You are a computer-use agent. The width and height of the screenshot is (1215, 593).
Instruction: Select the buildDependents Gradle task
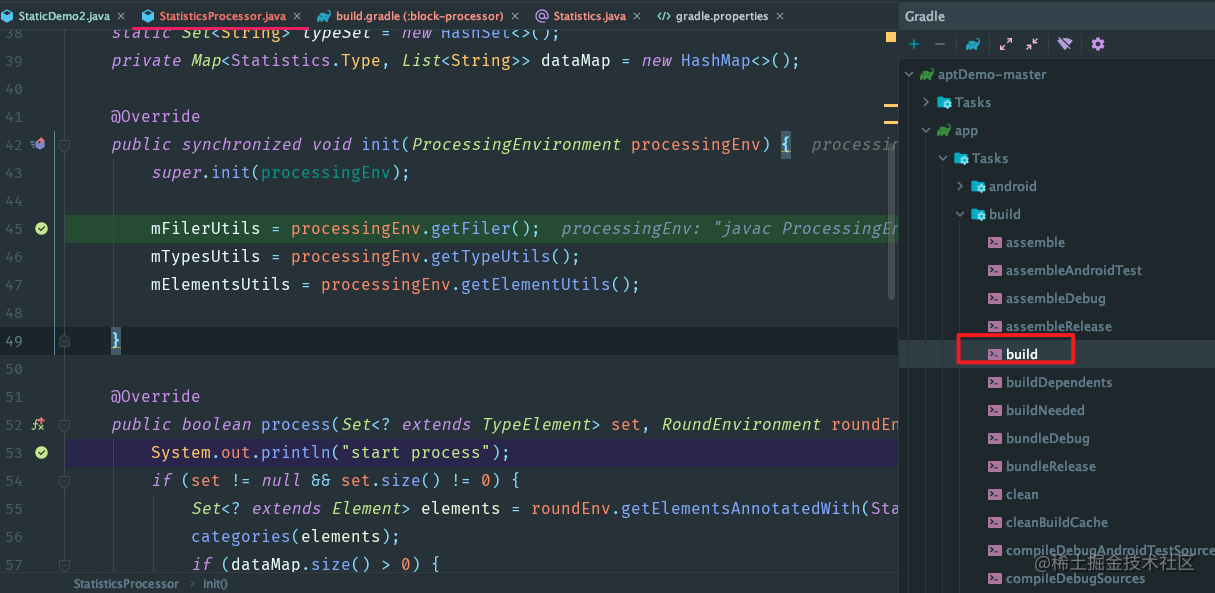1059,382
